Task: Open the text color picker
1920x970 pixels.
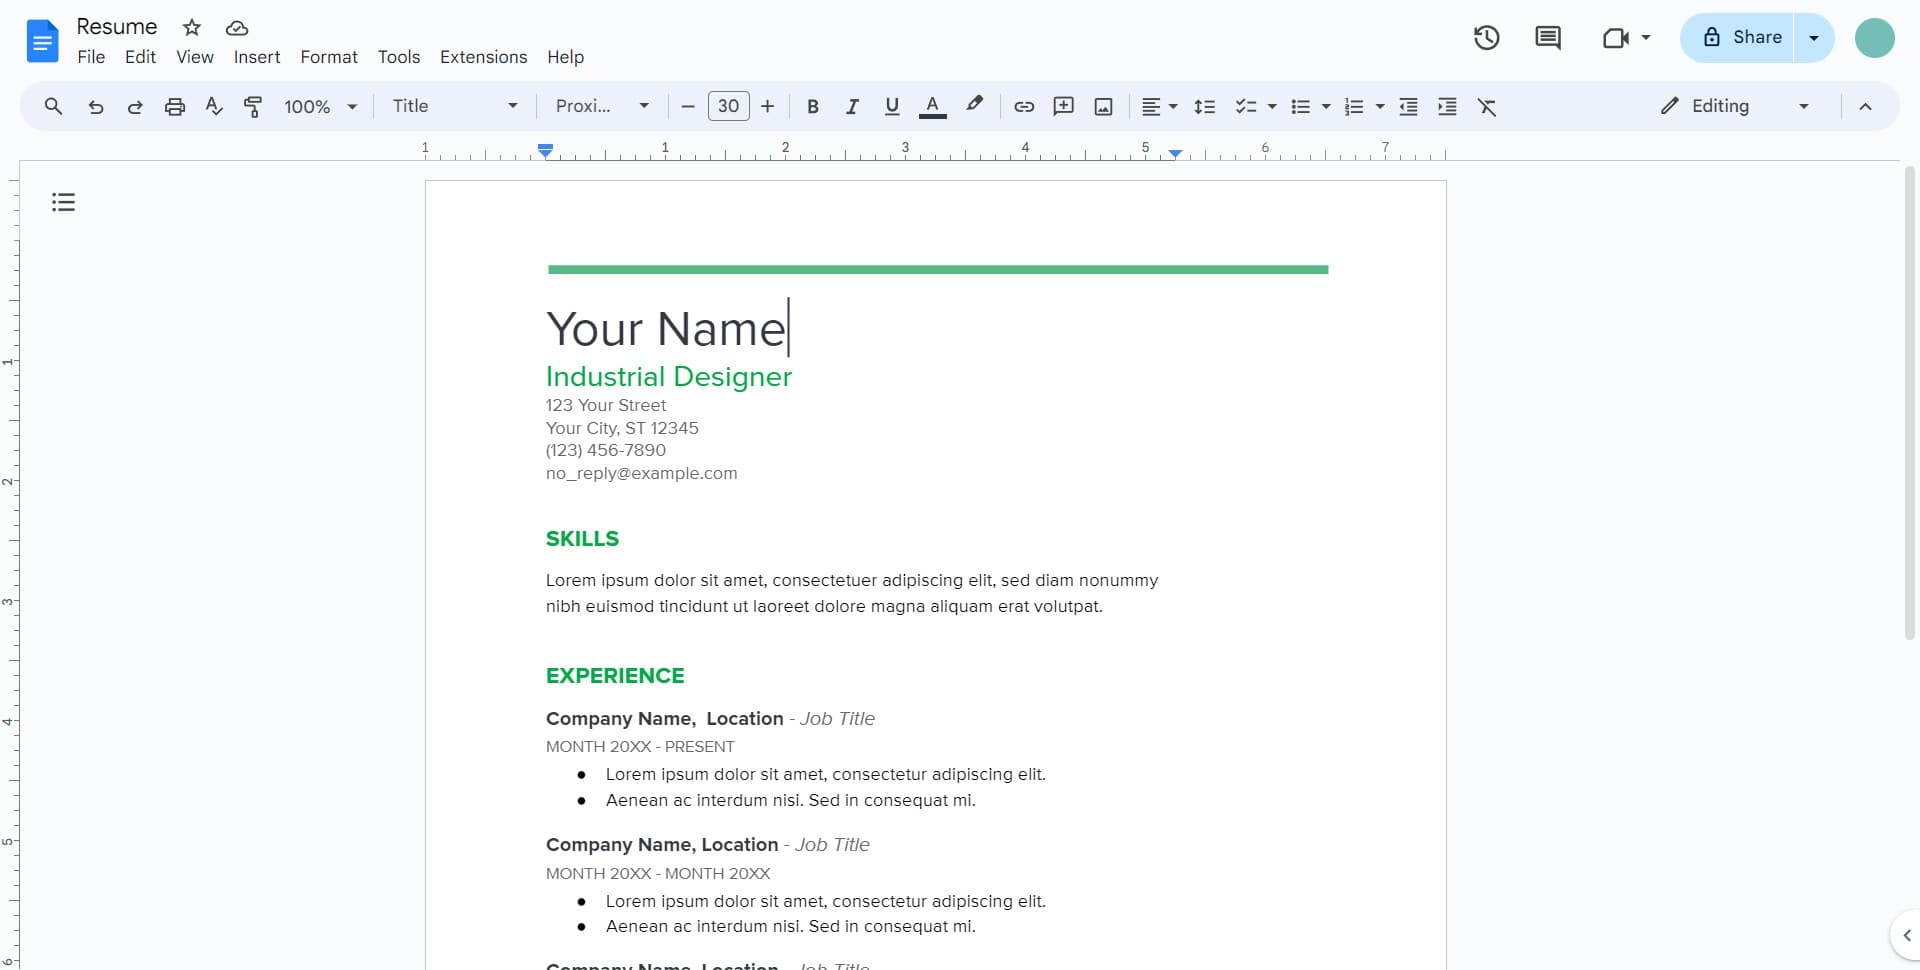Action: tap(932, 106)
